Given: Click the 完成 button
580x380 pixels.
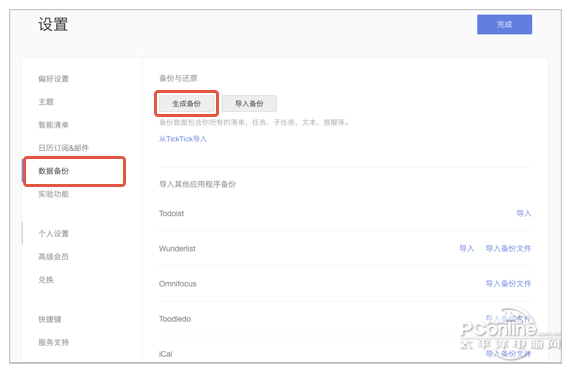Looking at the screenshot, I should pos(504,24).
